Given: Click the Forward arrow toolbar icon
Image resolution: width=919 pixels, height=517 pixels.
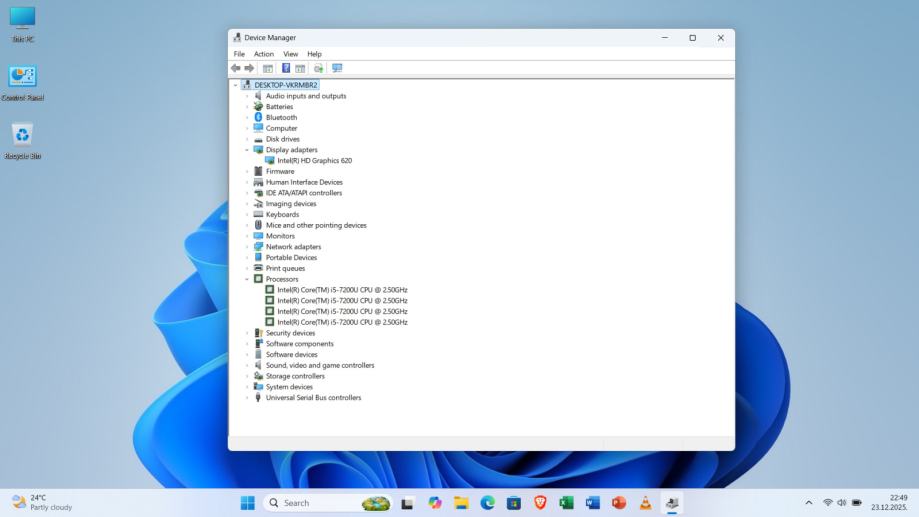Looking at the screenshot, I should [x=249, y=68].
